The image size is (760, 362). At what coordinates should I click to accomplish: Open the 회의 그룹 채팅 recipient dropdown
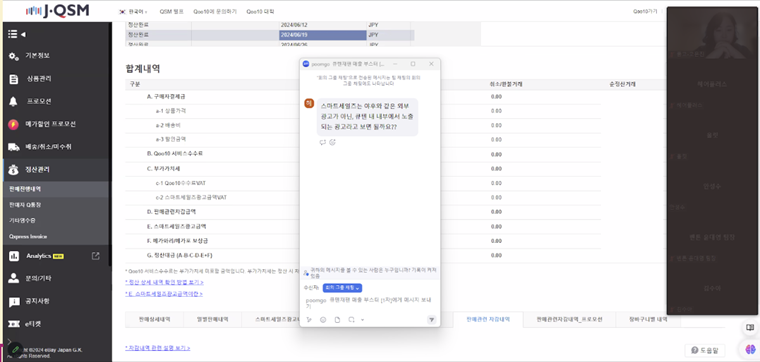coord(342,288)
